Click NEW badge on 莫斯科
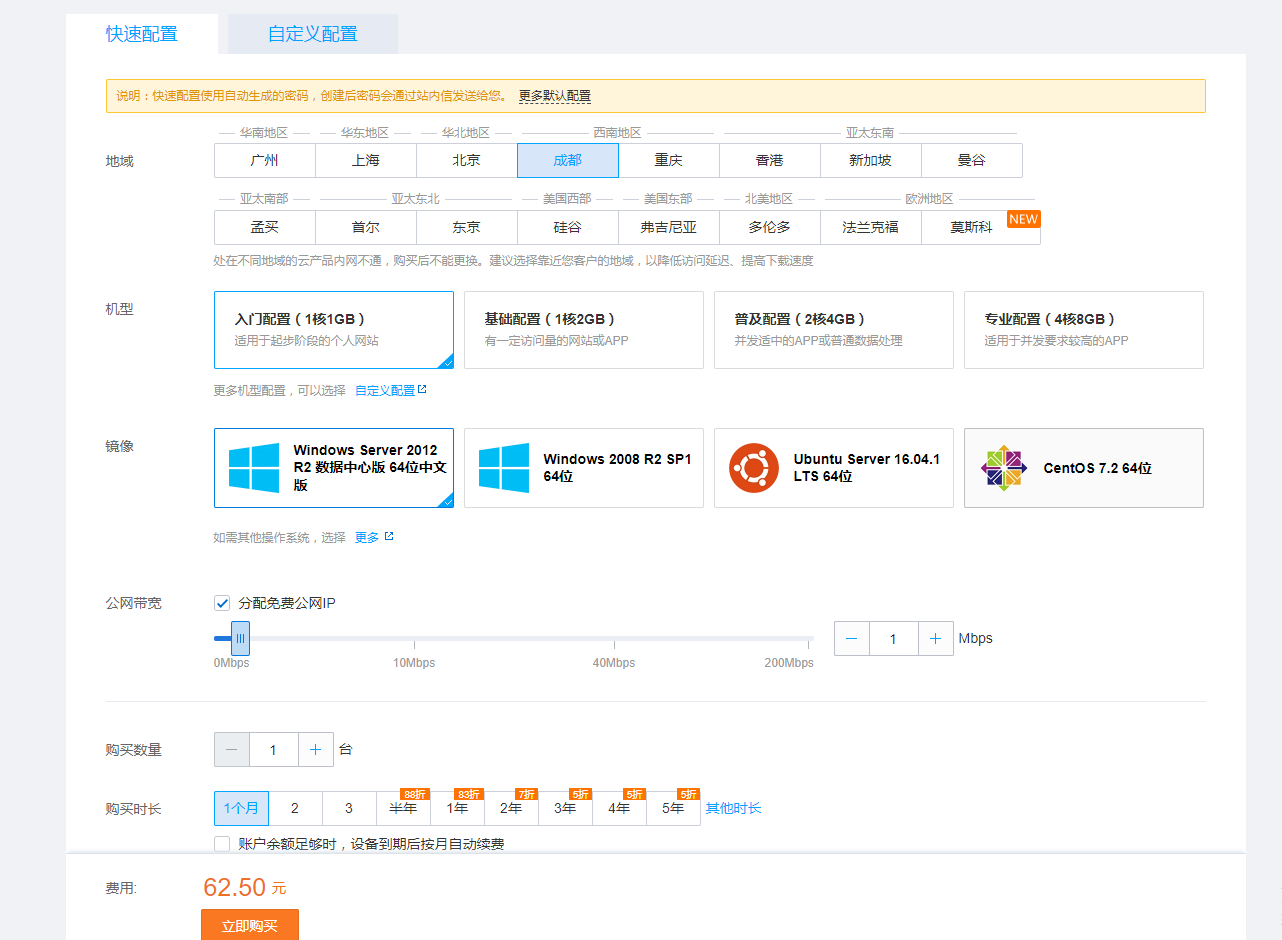 pyautogui.click(x=1024, y=219)
